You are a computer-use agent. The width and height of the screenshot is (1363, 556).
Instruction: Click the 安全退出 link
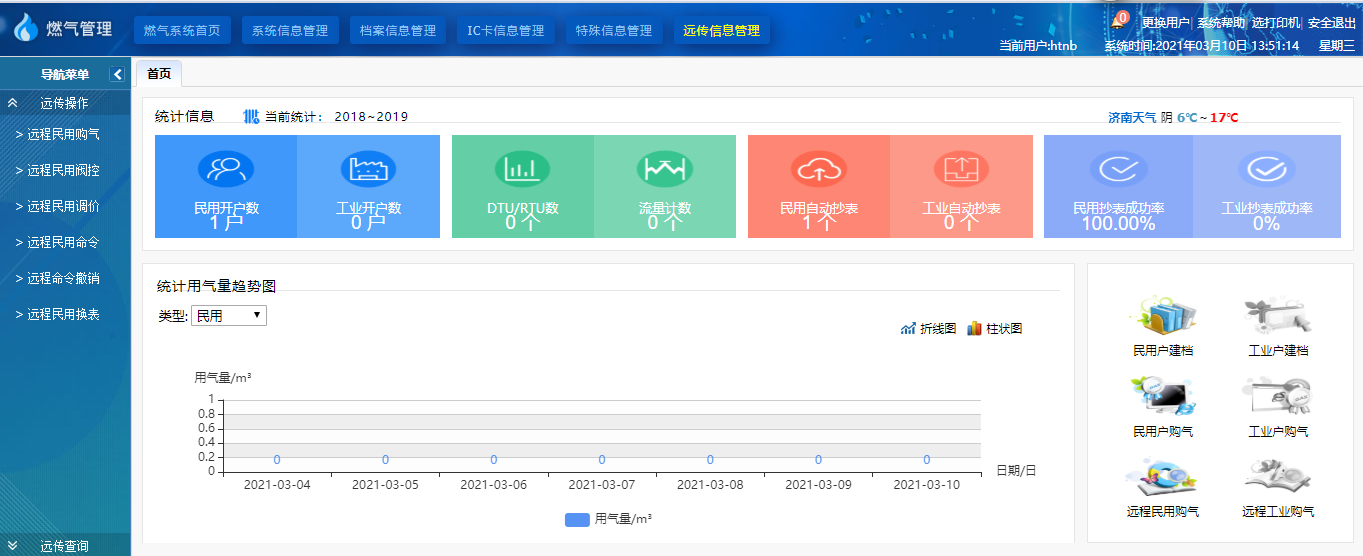1331,23
